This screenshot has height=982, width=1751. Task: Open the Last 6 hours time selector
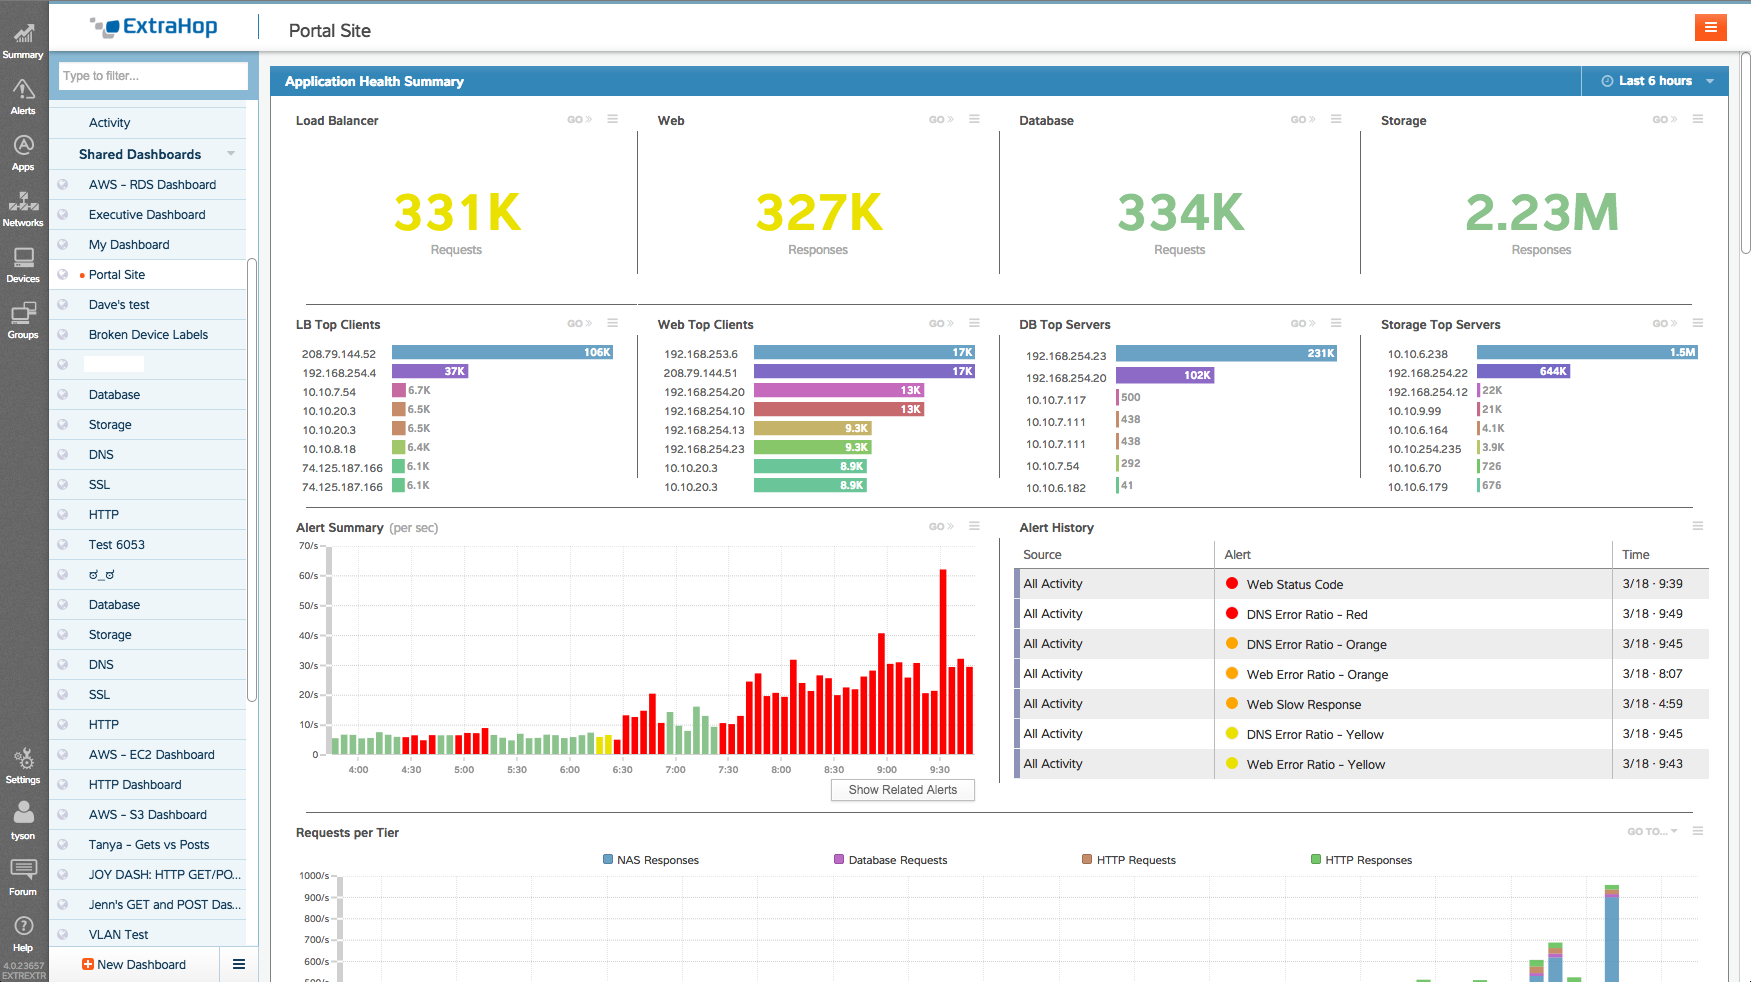coord(1657,81)
